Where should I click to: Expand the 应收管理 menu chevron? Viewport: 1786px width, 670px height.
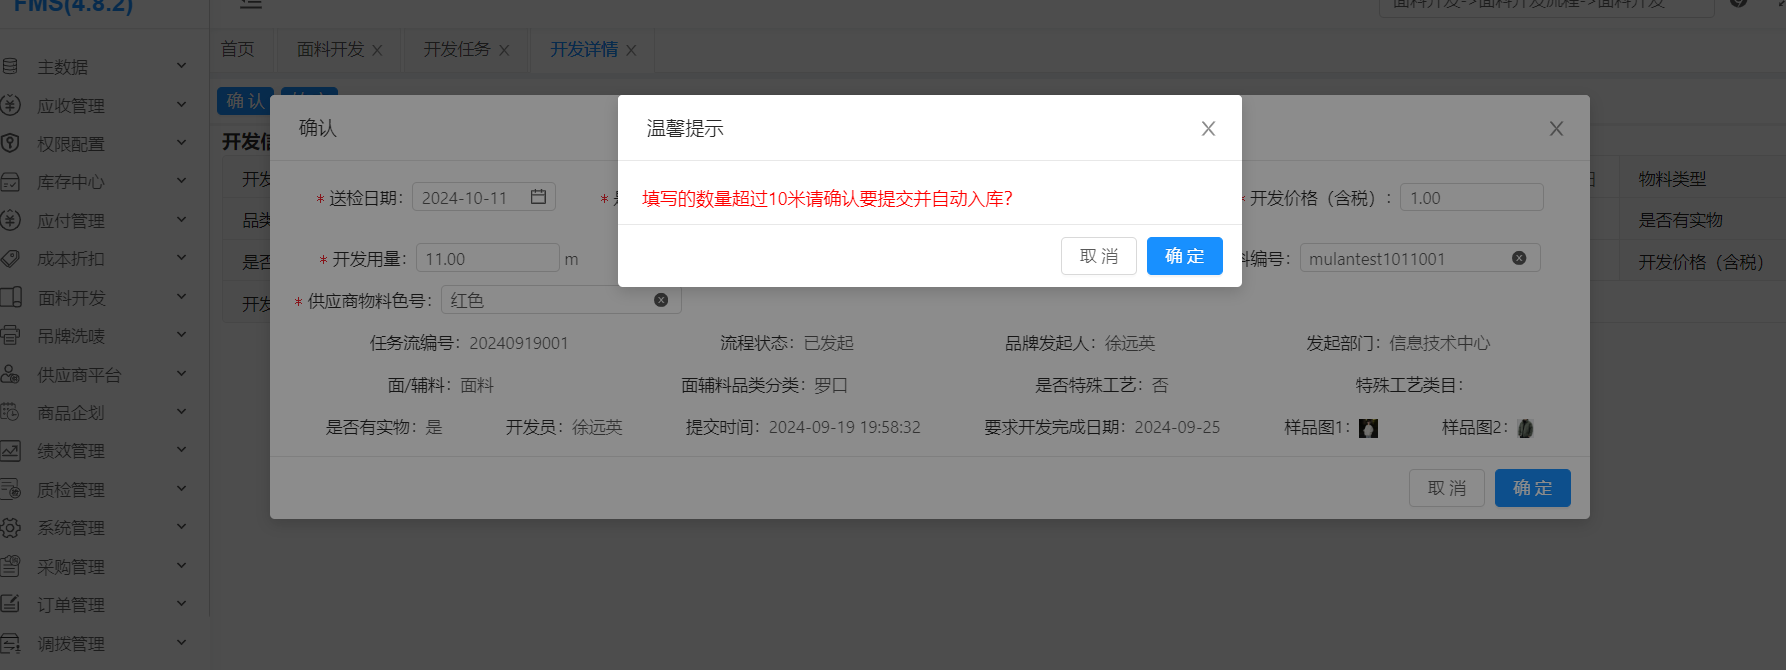(x=181, y=104)
